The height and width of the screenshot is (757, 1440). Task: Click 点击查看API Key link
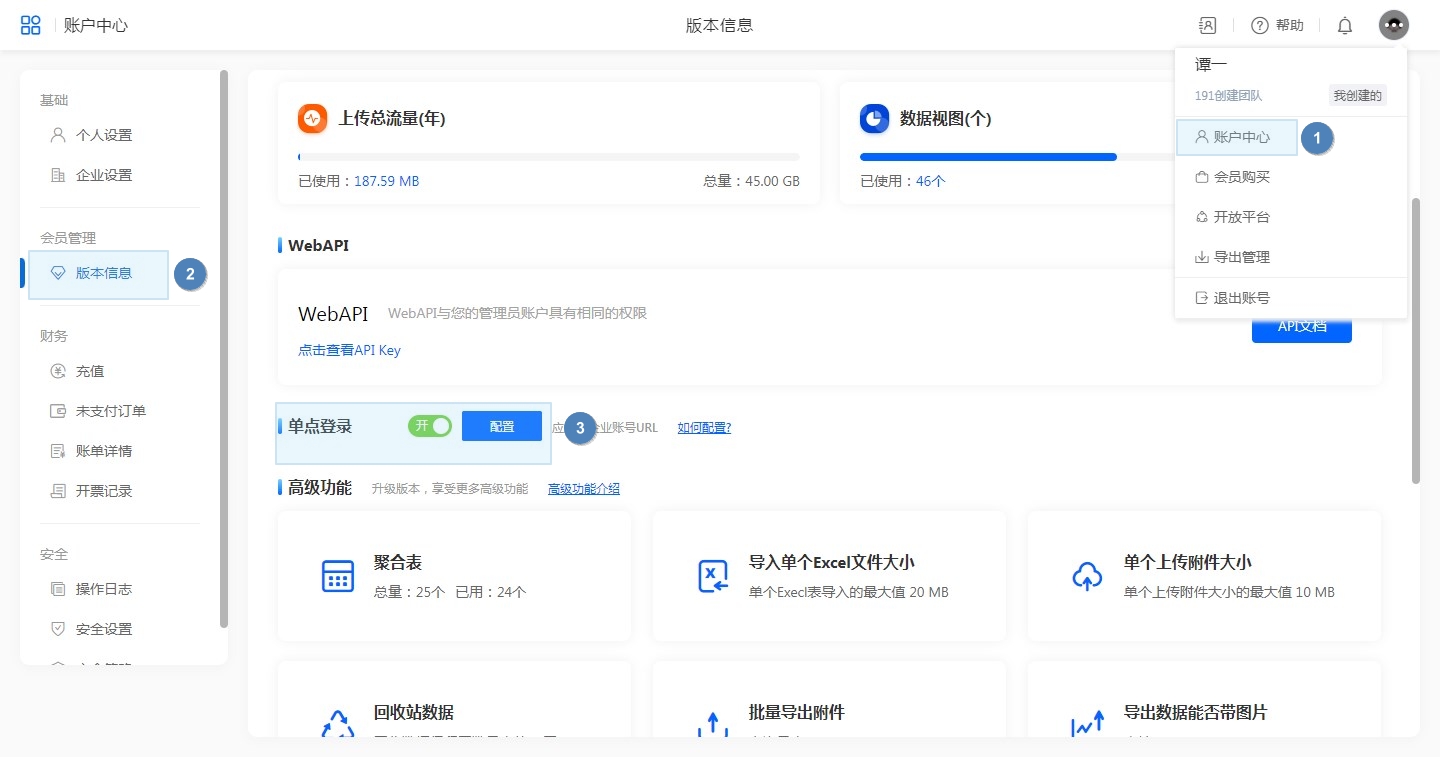[x=349, y=351]
